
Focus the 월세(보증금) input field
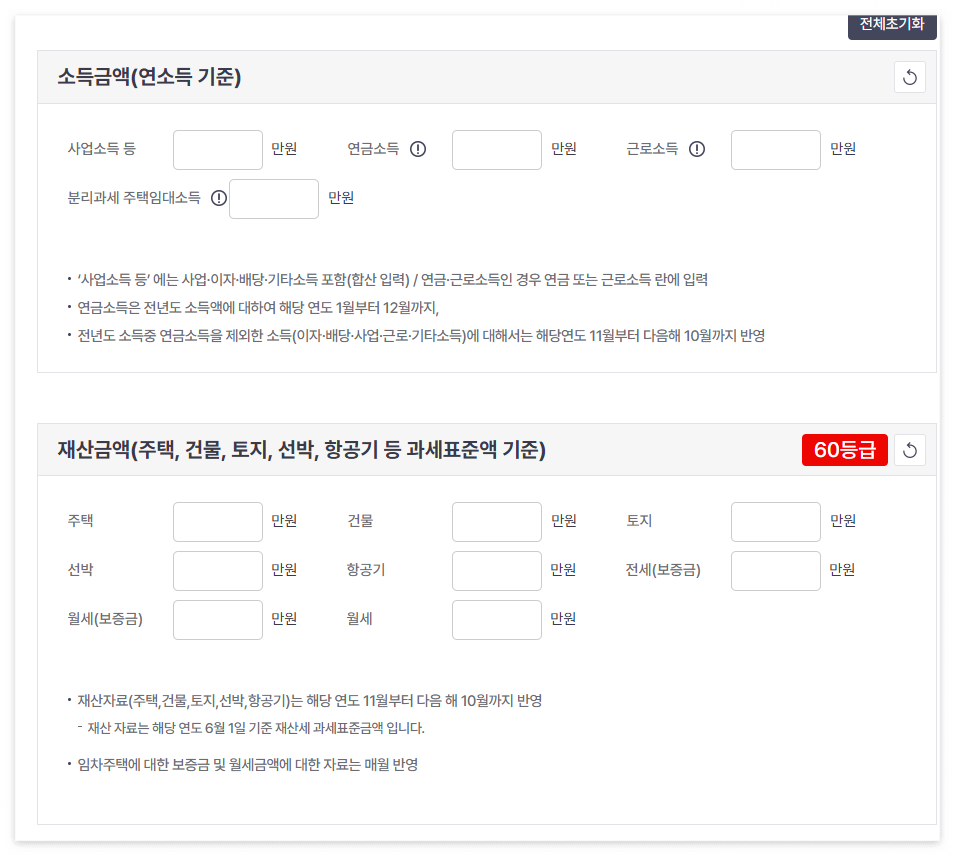pyautogui.click(x=218, y=620)
